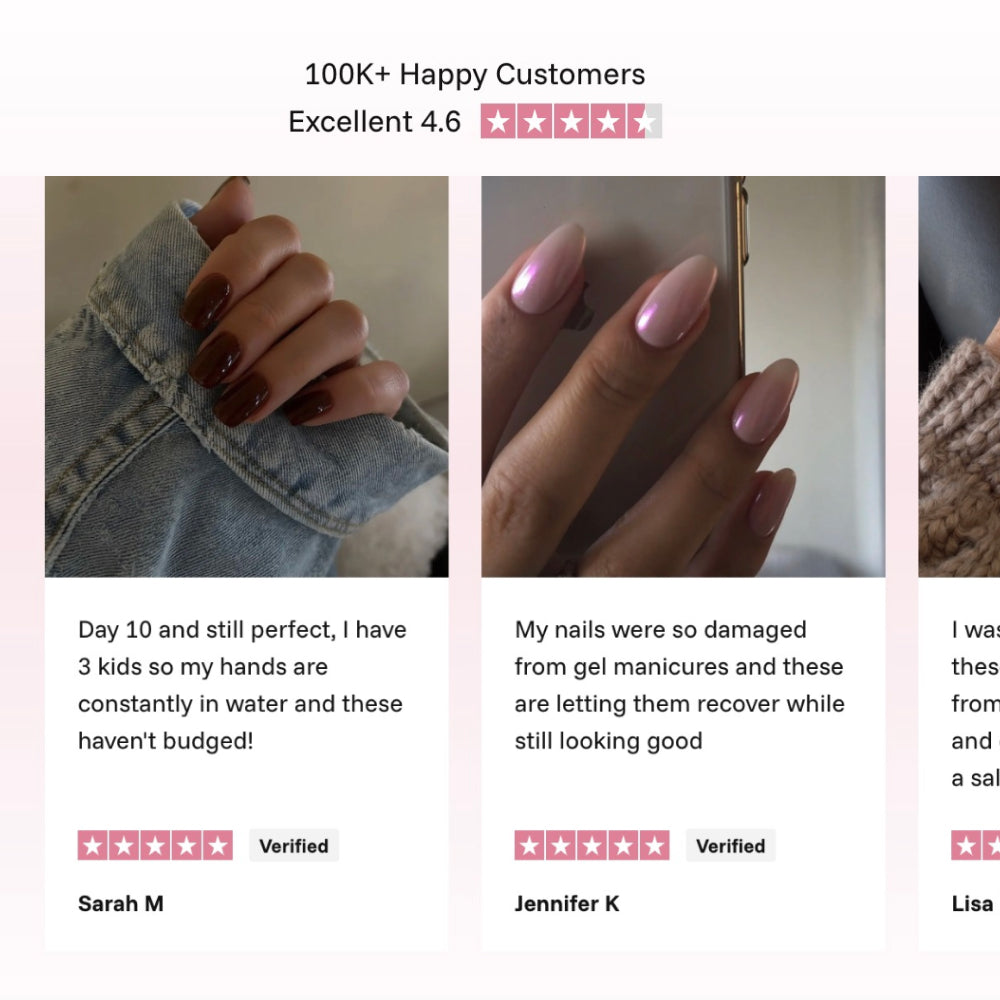This screenshot has width=1000, height=1000.
Task: Click the reviewer name Sarah M
Action: (x=121, y=904)
